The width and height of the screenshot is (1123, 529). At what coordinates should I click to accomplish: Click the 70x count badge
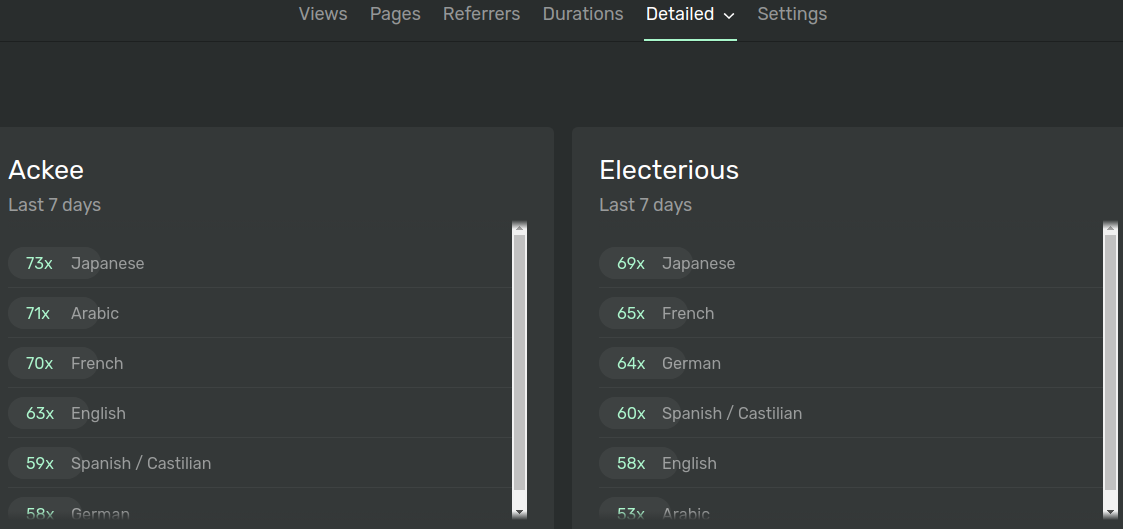(39, 363)
